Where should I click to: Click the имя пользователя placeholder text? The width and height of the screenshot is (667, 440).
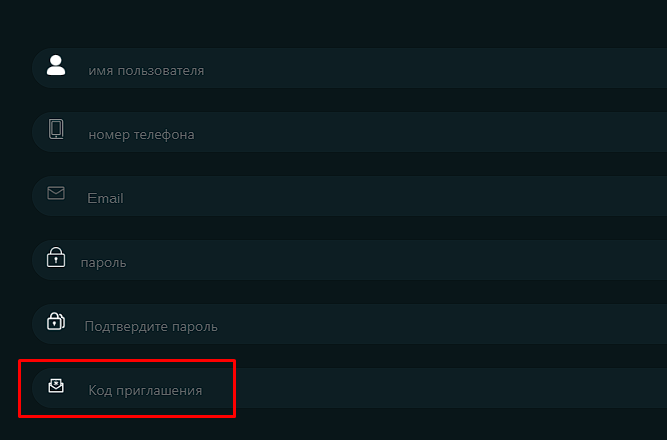pos(146,71)
